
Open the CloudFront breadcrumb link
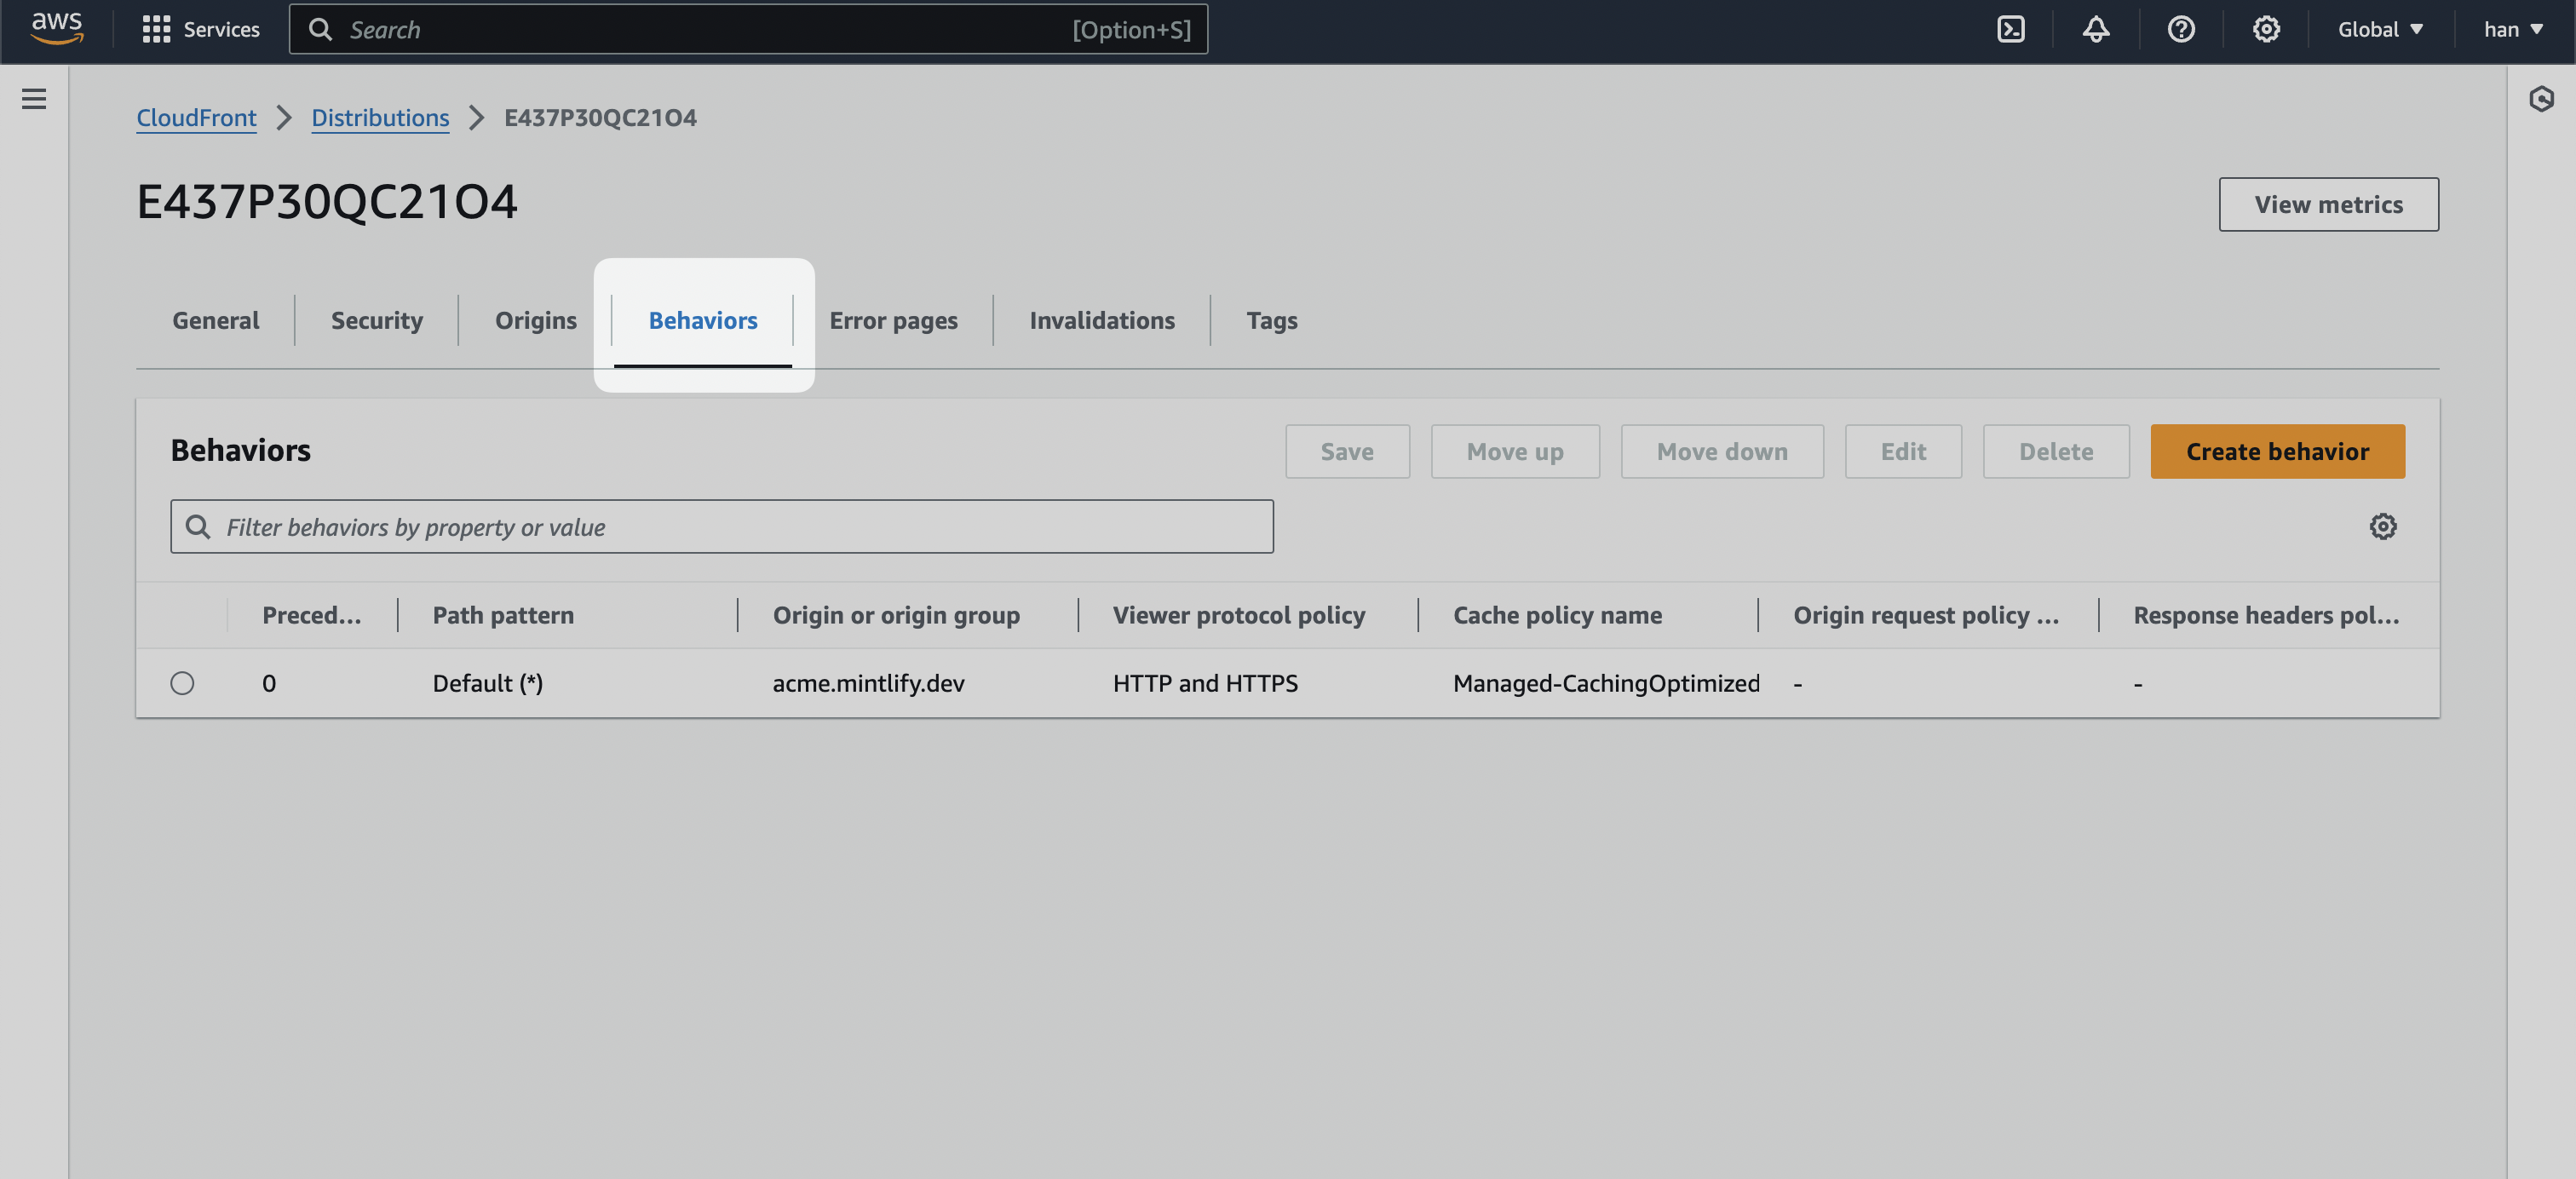coord(196,117)
